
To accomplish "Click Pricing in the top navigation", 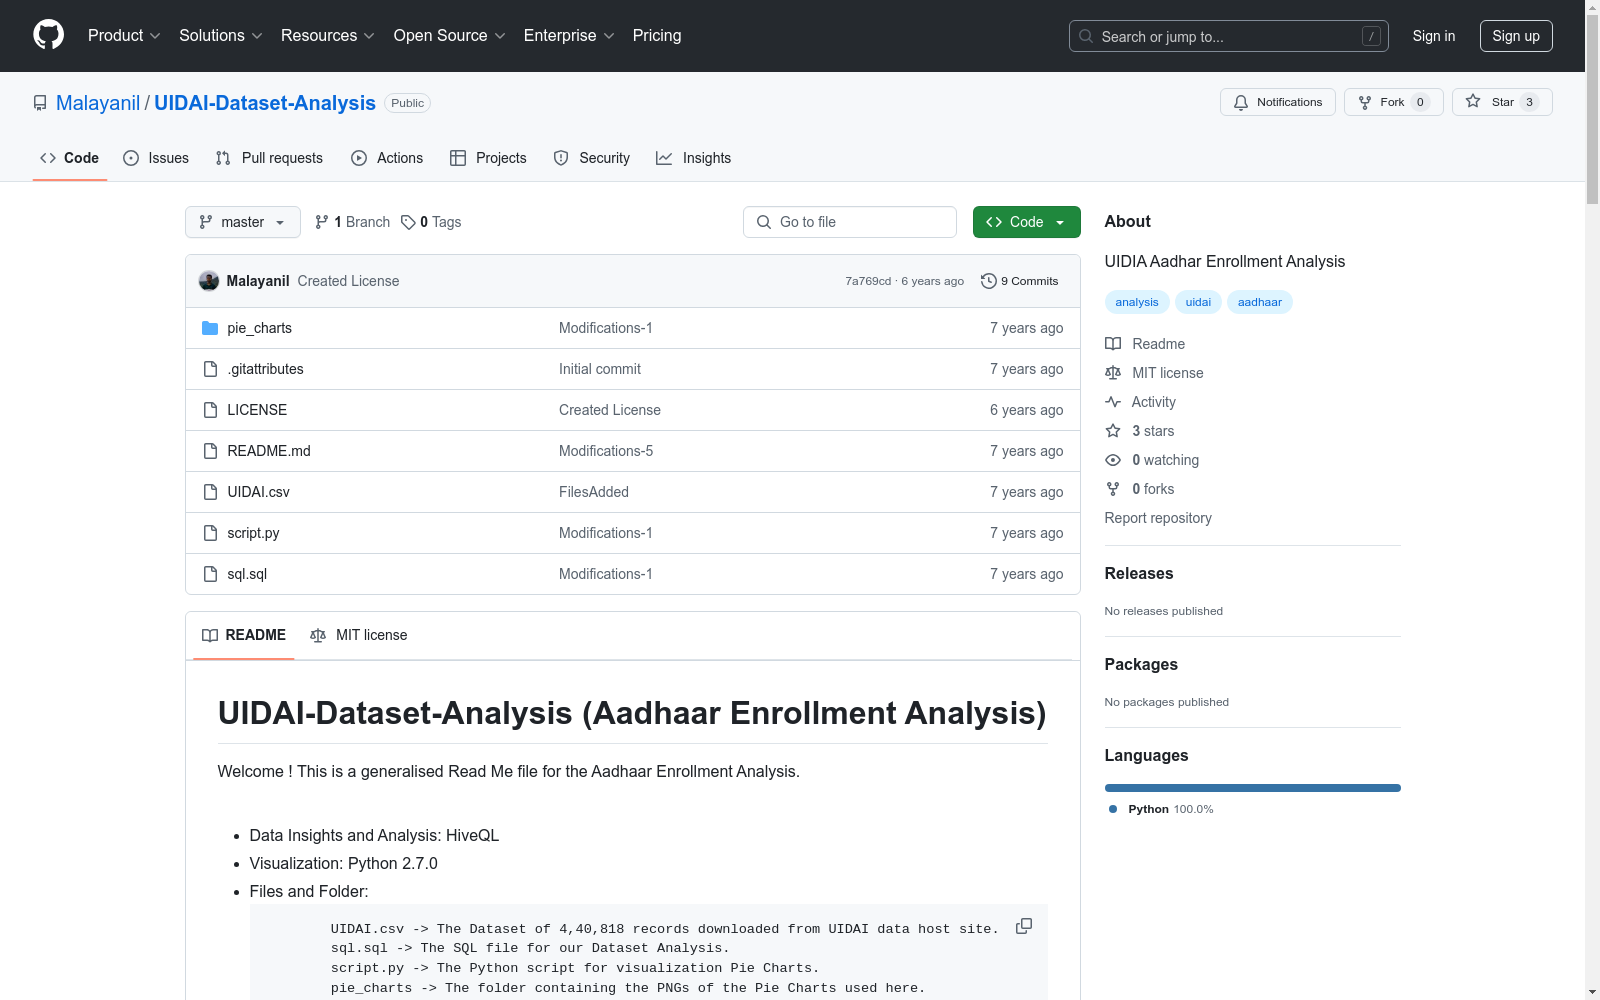I will tap(657, 35).
